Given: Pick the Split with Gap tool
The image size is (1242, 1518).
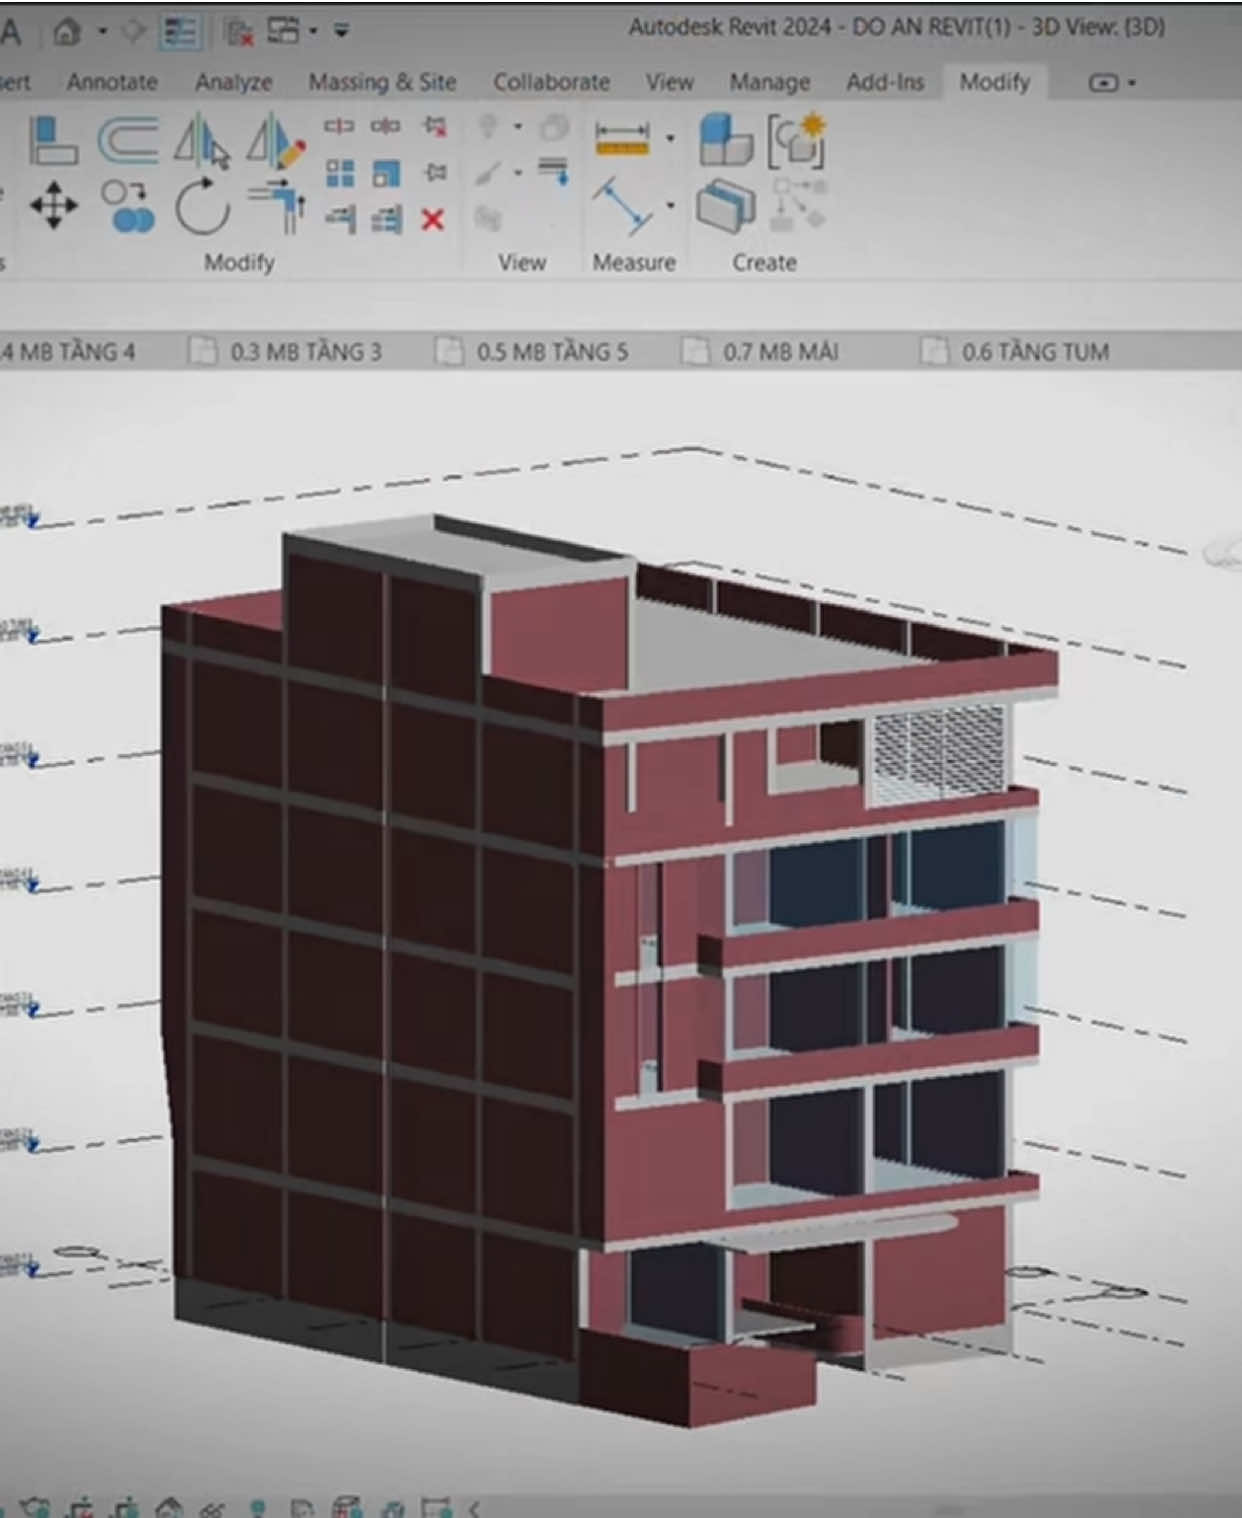Looking at the screenshot, I should [x=385, y=126].
